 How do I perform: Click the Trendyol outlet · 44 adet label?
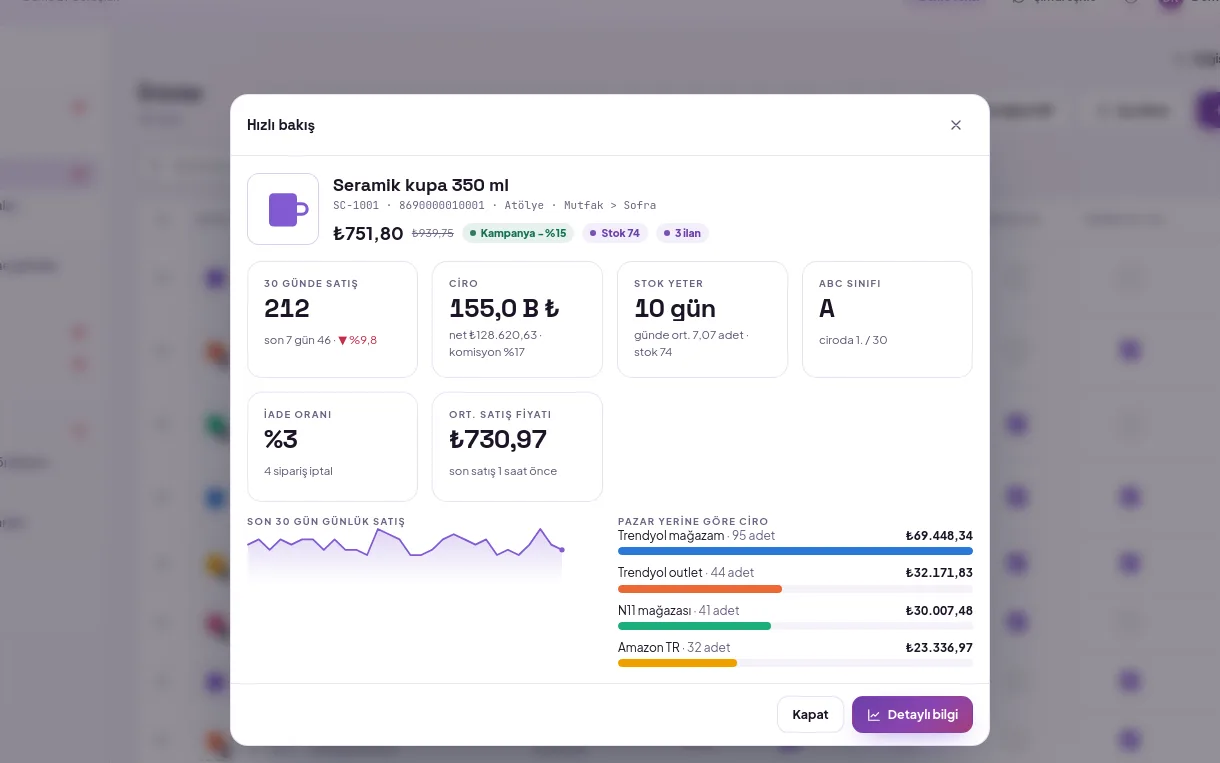(686, 573)
